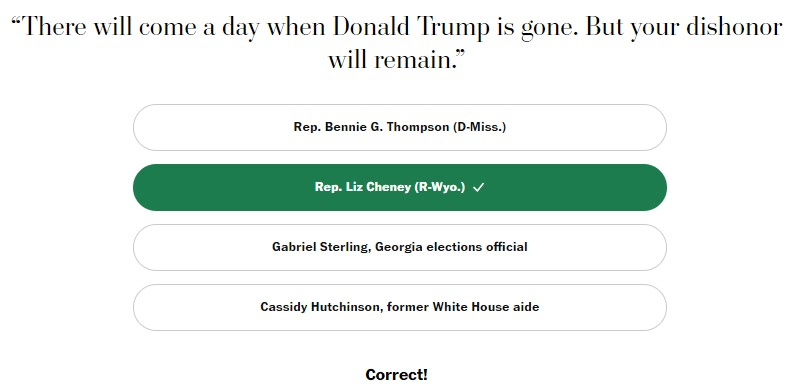Click the "(D-Miss.)" party label
Screen dimensions: 796x392
[x=480, y=127]
